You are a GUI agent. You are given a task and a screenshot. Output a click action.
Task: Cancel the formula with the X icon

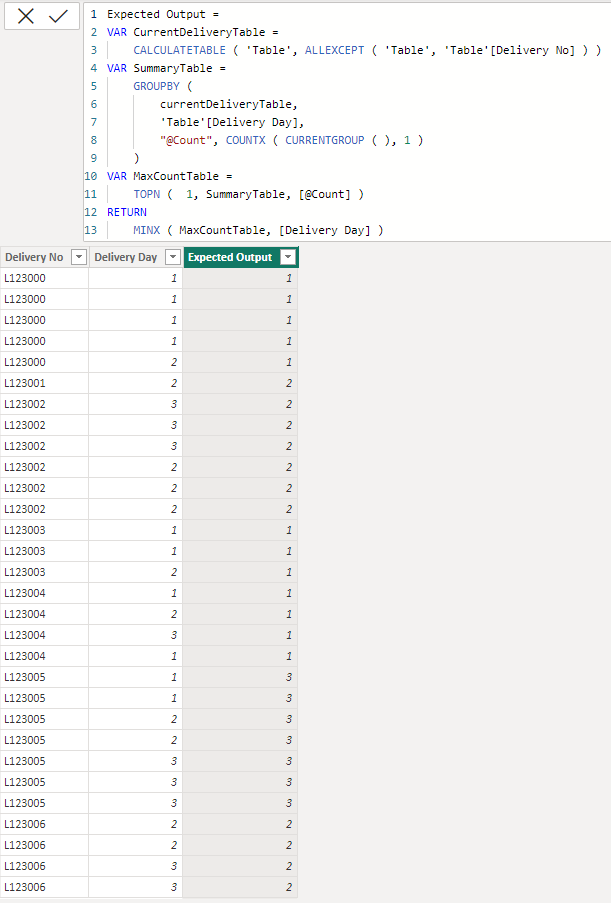click(x=26, y=16)
